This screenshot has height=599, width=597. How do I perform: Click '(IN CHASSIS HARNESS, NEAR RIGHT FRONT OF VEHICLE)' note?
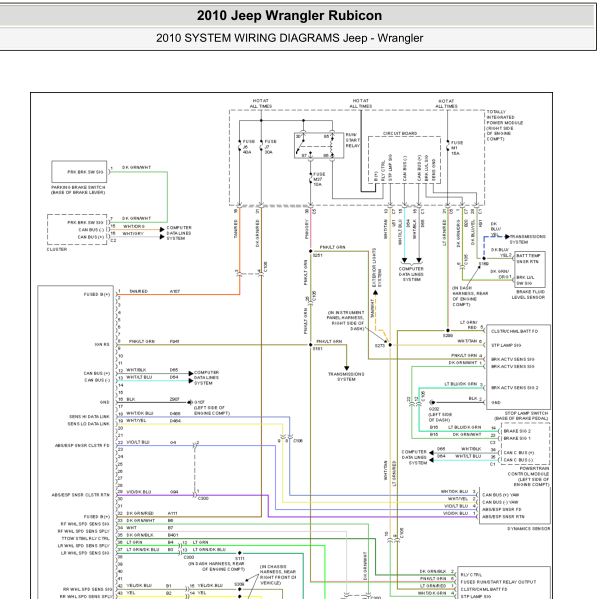(x=278, y=575)
